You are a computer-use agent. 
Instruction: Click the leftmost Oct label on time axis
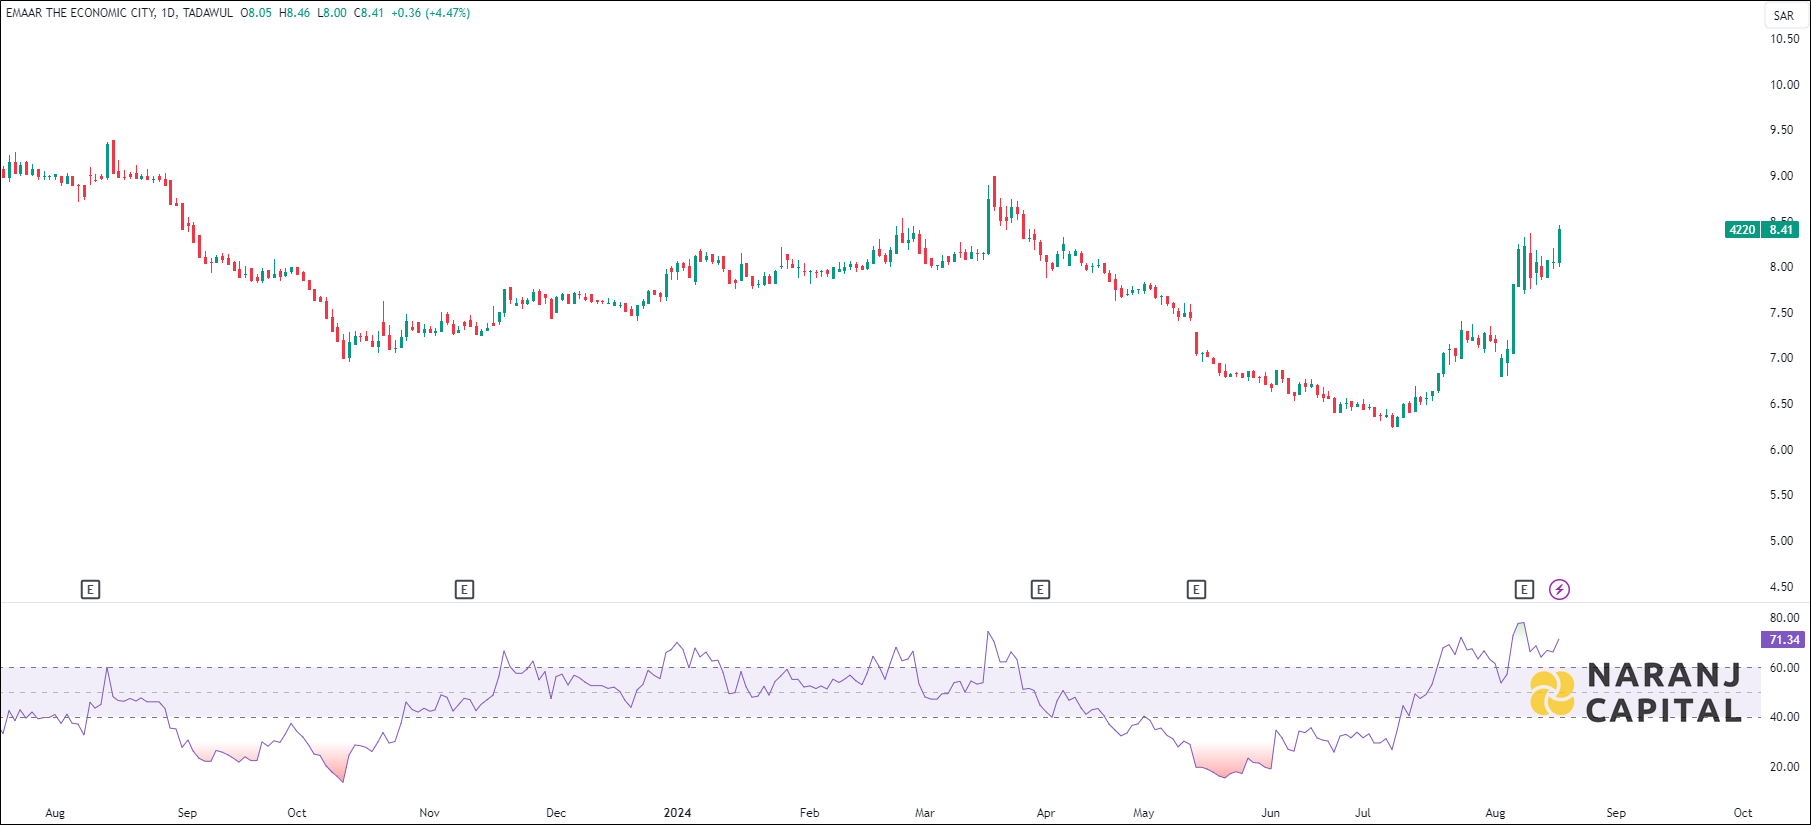click(297, 813)
